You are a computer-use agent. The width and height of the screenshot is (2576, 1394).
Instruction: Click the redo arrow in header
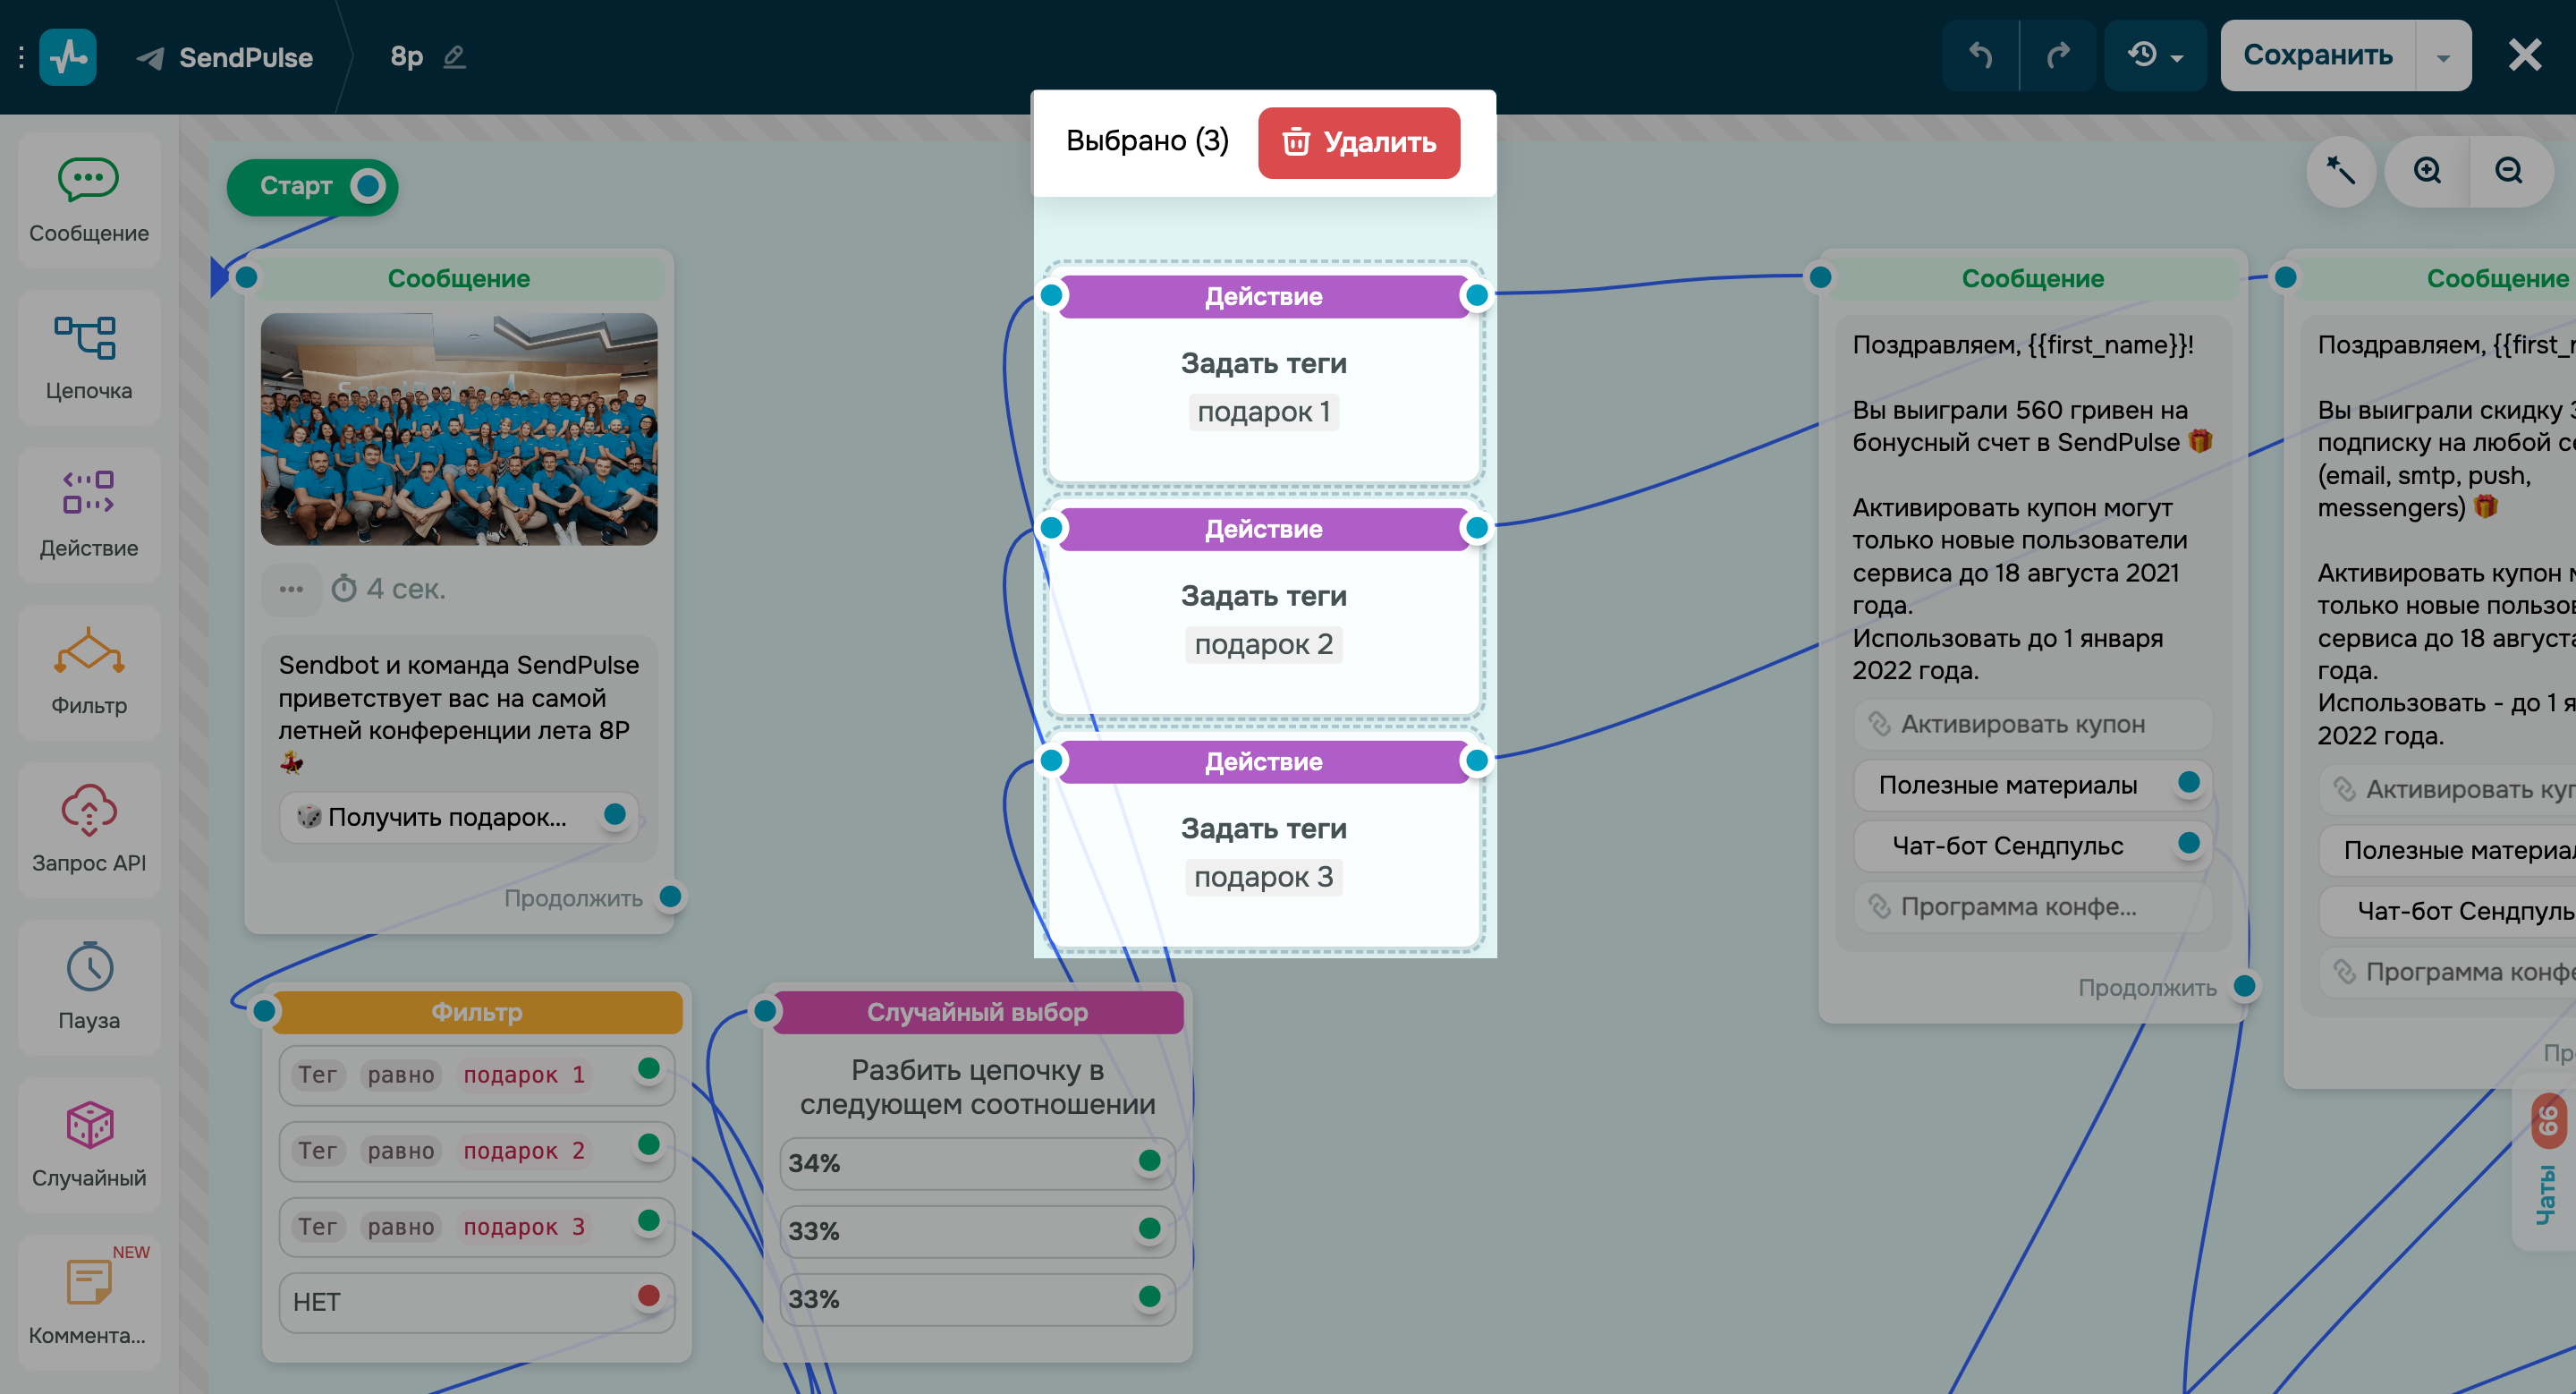[2057, 55]
